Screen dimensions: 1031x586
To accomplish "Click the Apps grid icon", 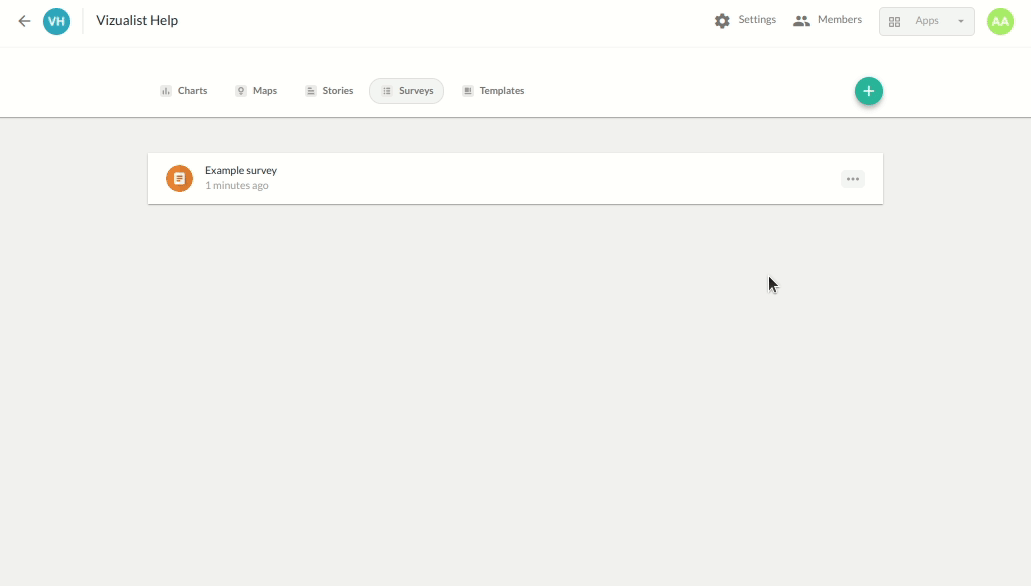I will [895, 22].
